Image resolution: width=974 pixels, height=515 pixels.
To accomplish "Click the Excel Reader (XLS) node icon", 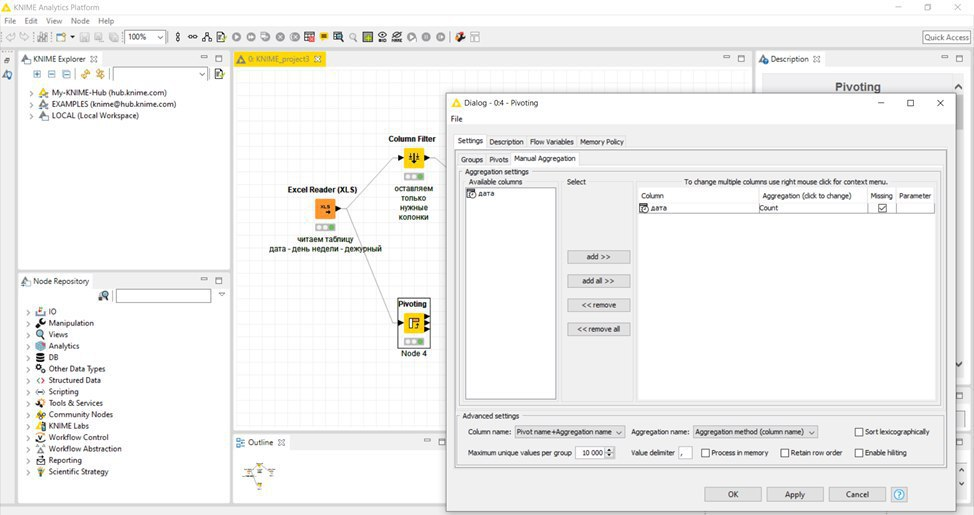I will point(325,209).
